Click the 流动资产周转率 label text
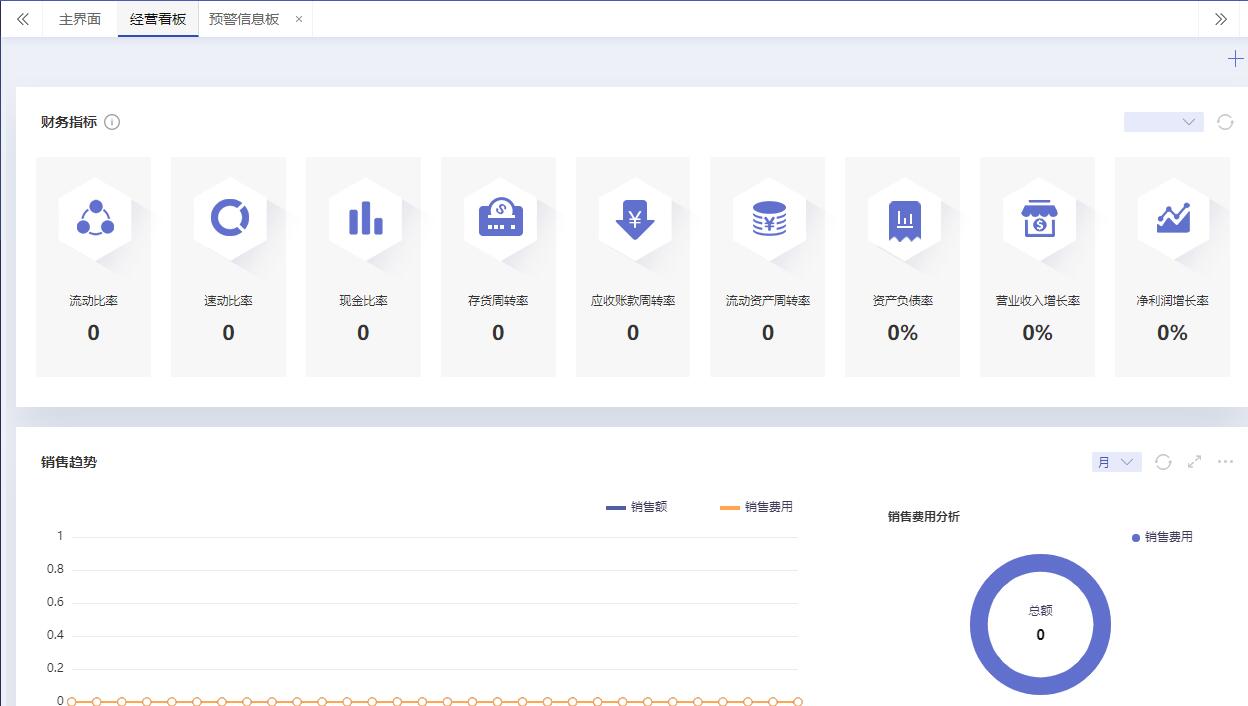Image resolution: width=1248 pixels, height=706 pixels. coord(768,301)
